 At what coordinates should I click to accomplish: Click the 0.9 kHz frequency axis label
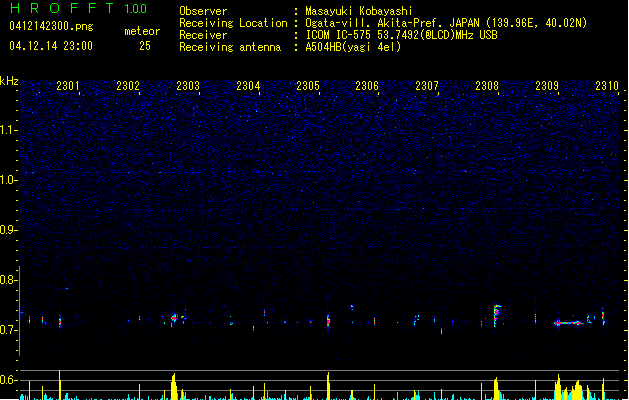click(9, 230)
